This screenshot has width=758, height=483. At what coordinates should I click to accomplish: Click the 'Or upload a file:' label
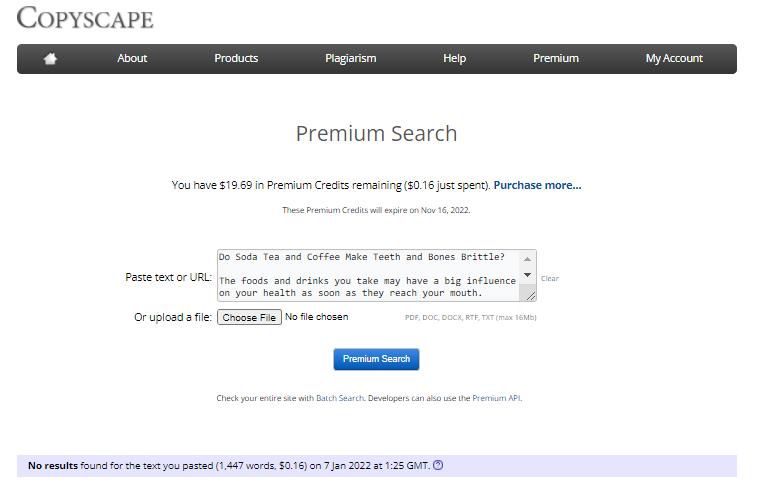(173, 317)
